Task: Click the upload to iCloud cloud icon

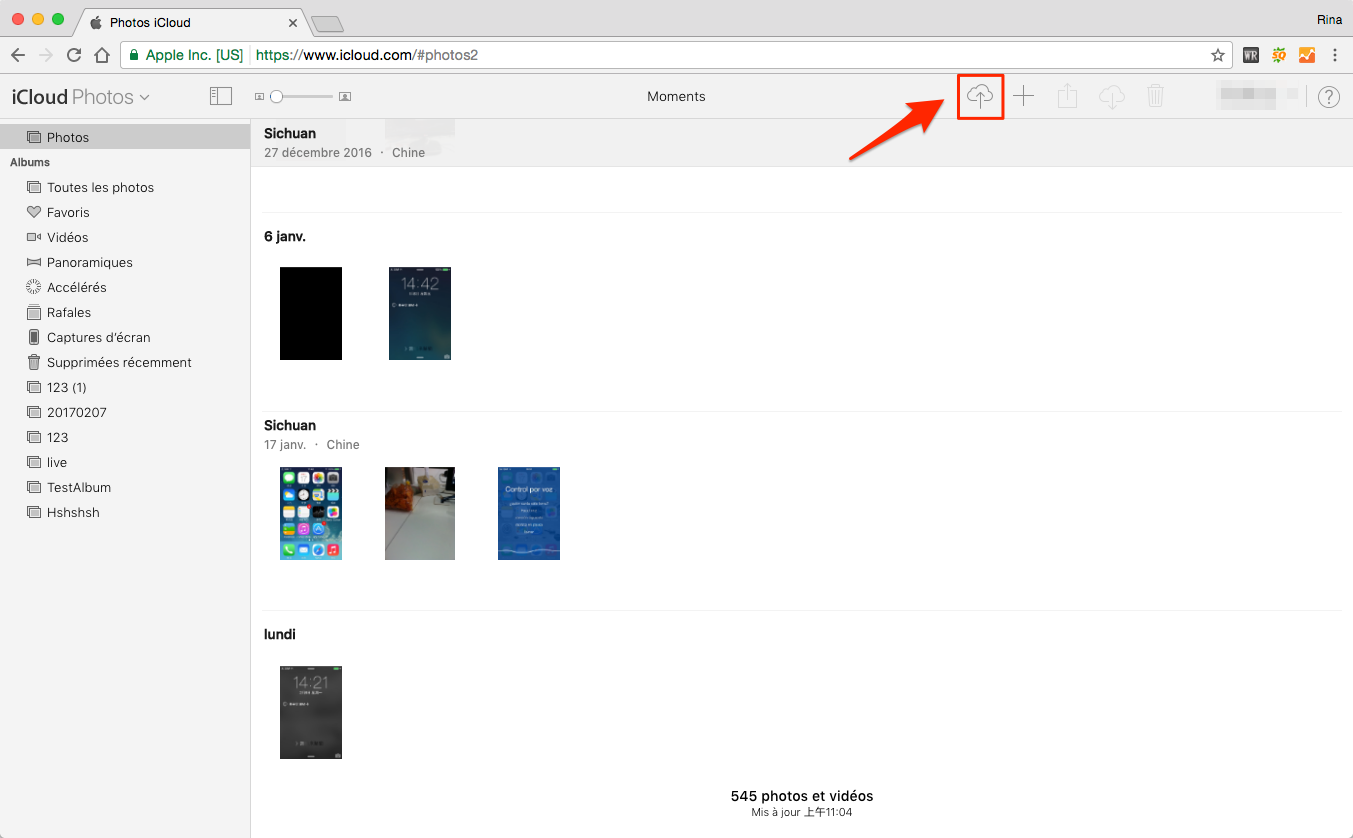Action: tap(980, 96)
